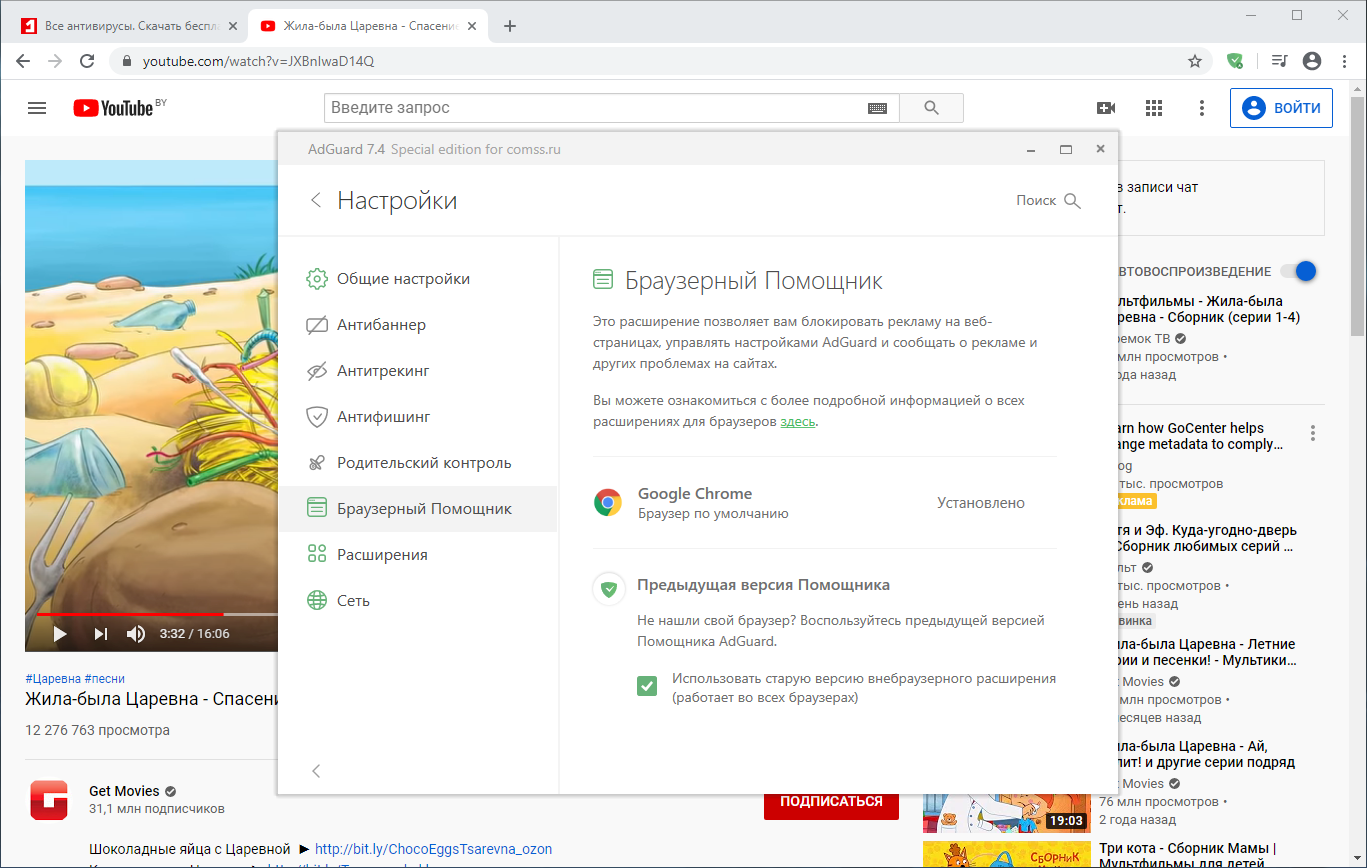Go back from AdGuard Настройки
Image resolution: width=1367 pixels, height=868 pixels.
[316, 201]
